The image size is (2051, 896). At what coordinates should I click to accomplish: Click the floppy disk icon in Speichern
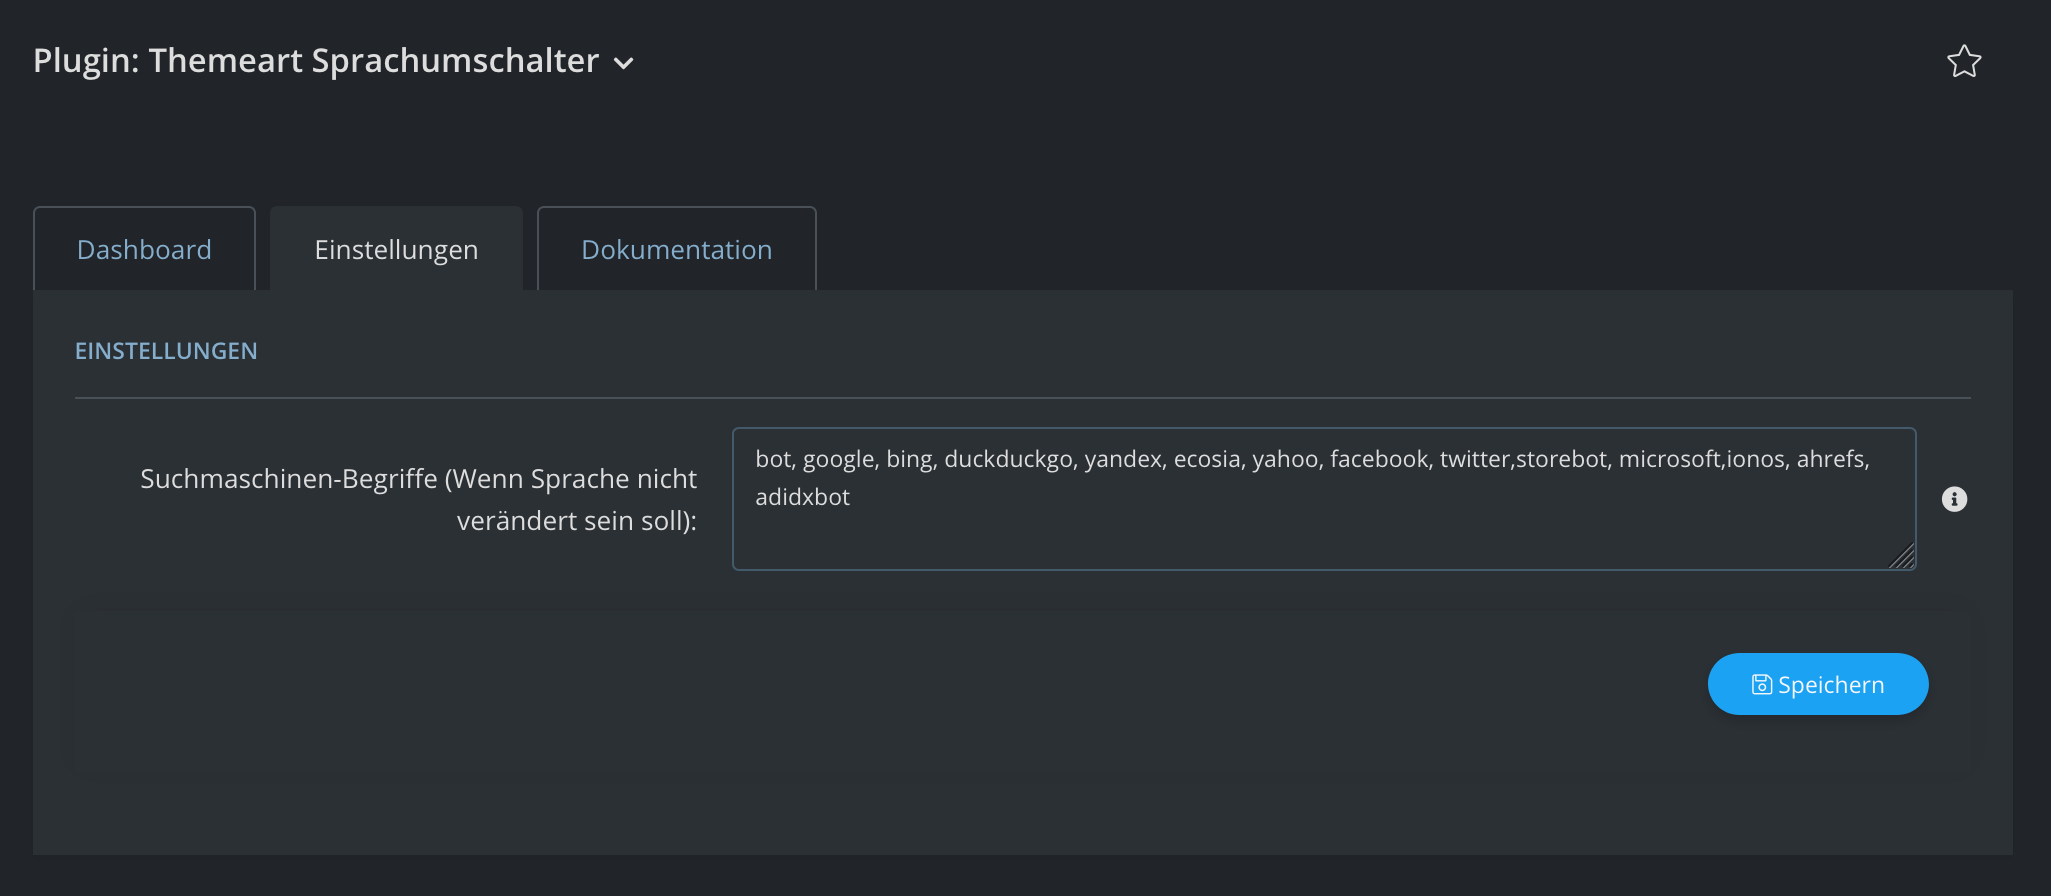[1761, 685]
